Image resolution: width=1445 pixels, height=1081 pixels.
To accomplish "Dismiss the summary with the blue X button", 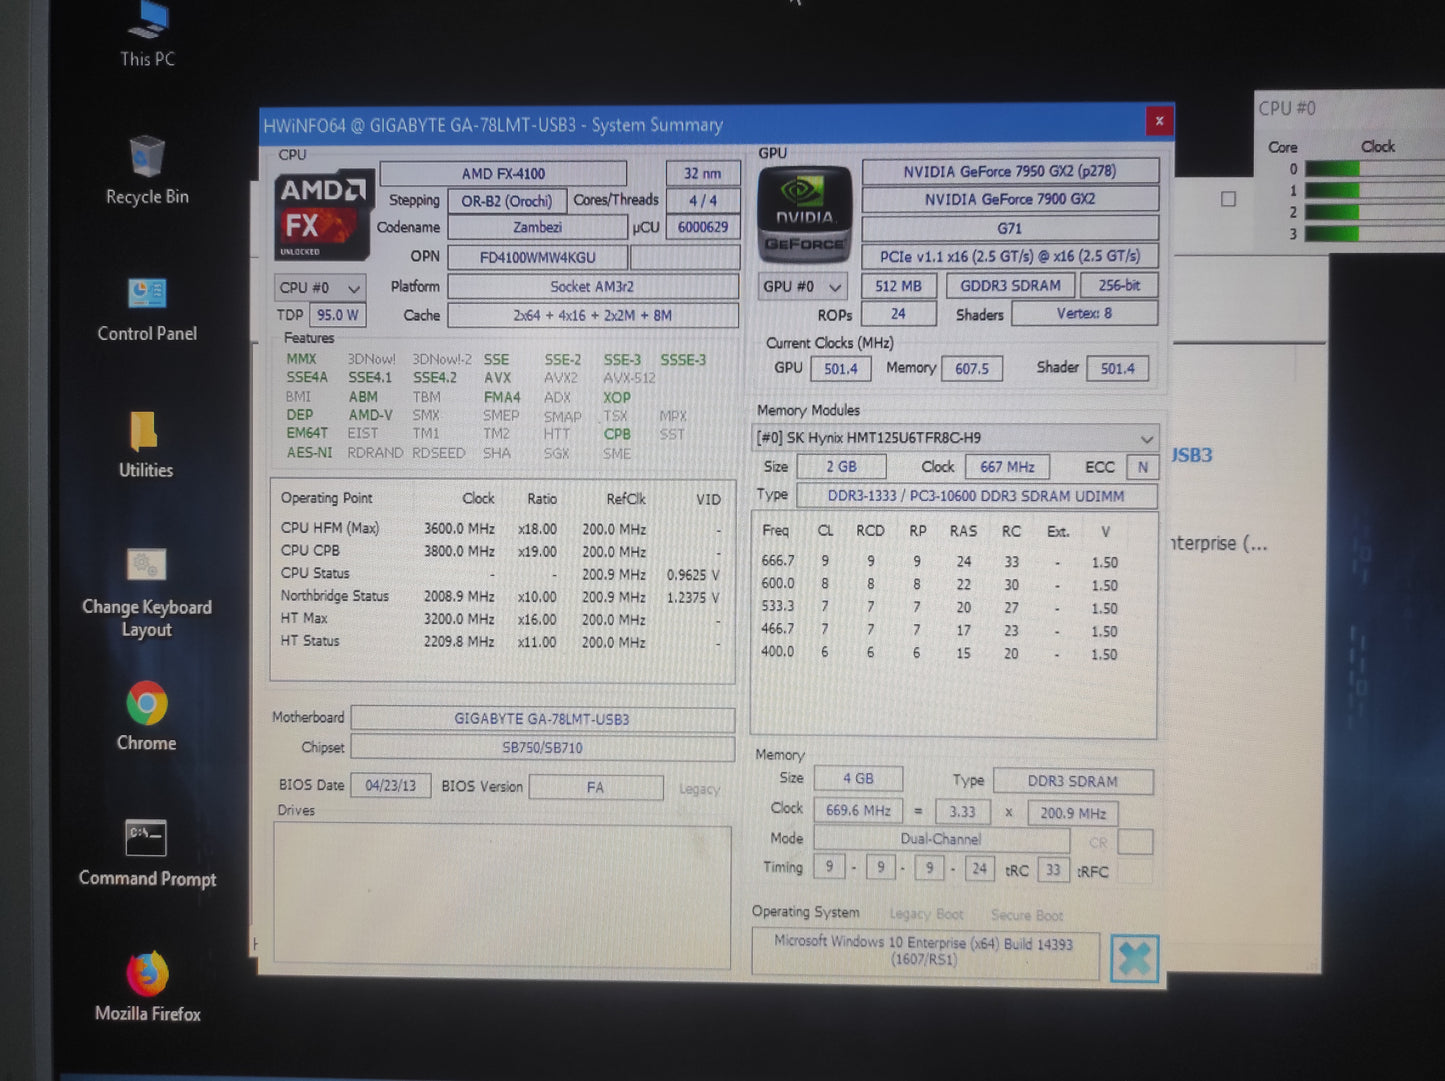I will click(x=1135, y=957).
